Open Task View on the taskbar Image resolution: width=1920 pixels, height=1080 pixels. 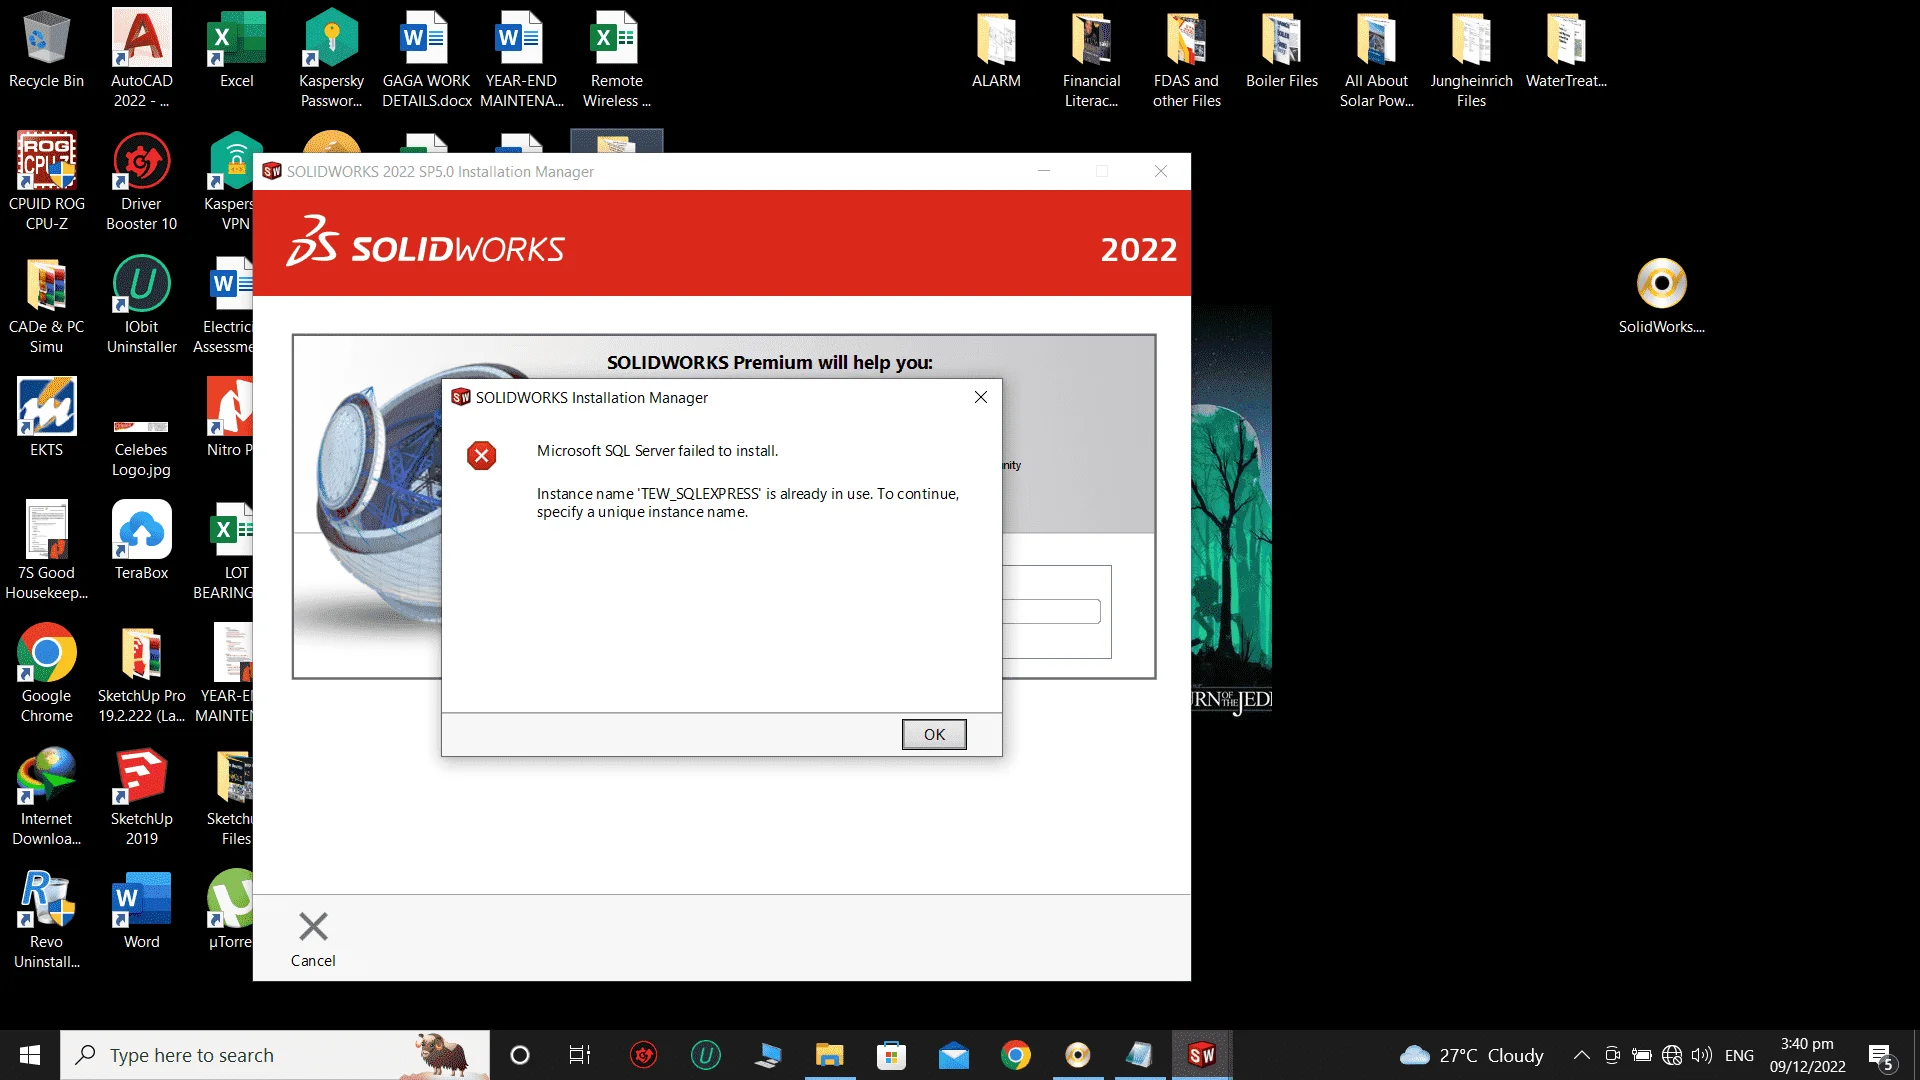pyautogui.click(x=580, y=1055)
